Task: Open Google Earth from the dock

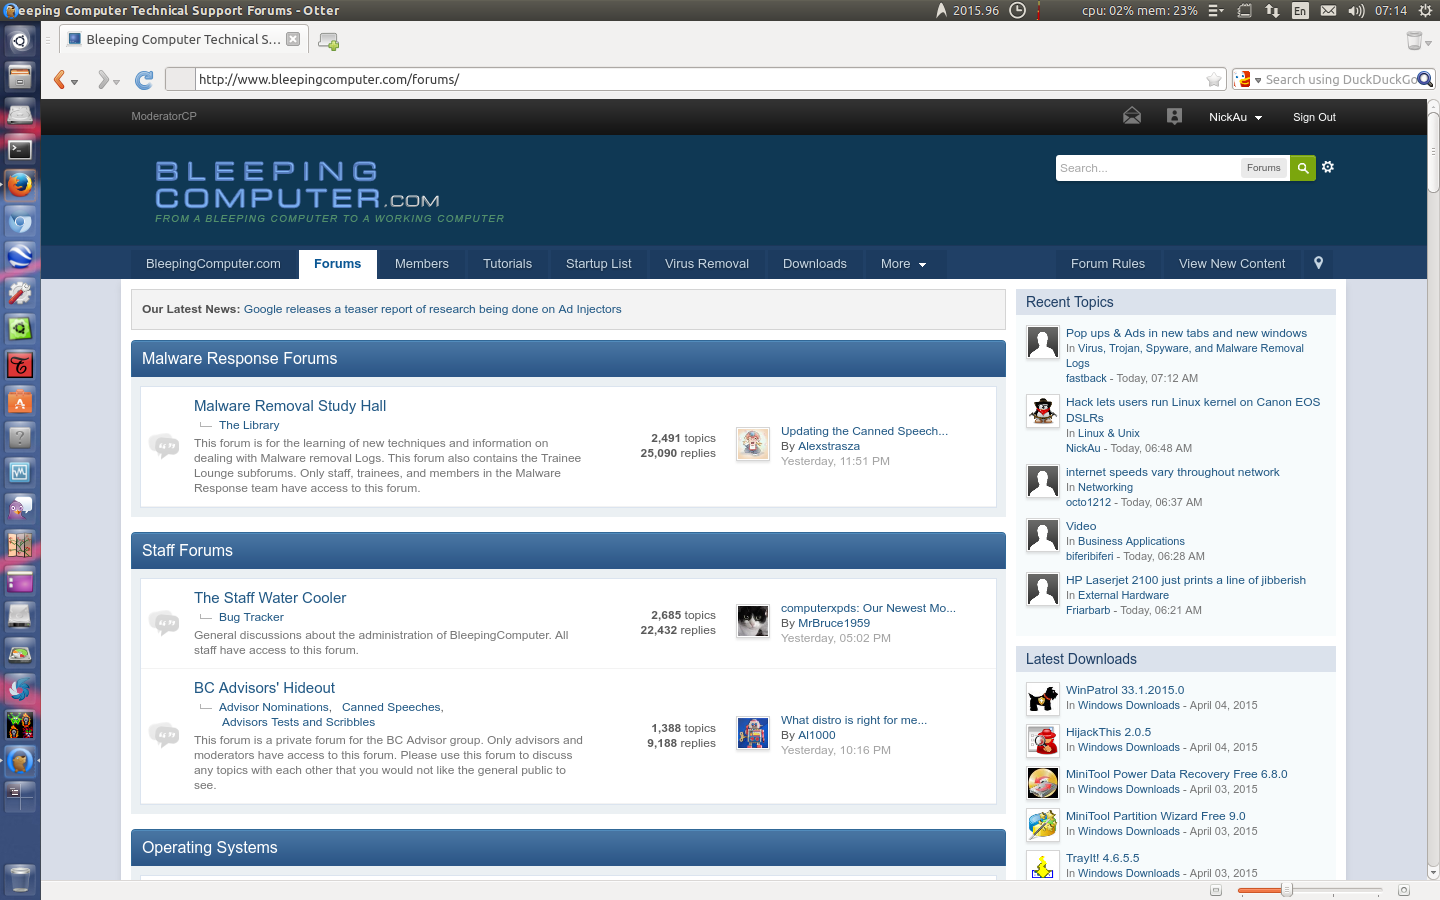Action: click(x=20, y=256)
